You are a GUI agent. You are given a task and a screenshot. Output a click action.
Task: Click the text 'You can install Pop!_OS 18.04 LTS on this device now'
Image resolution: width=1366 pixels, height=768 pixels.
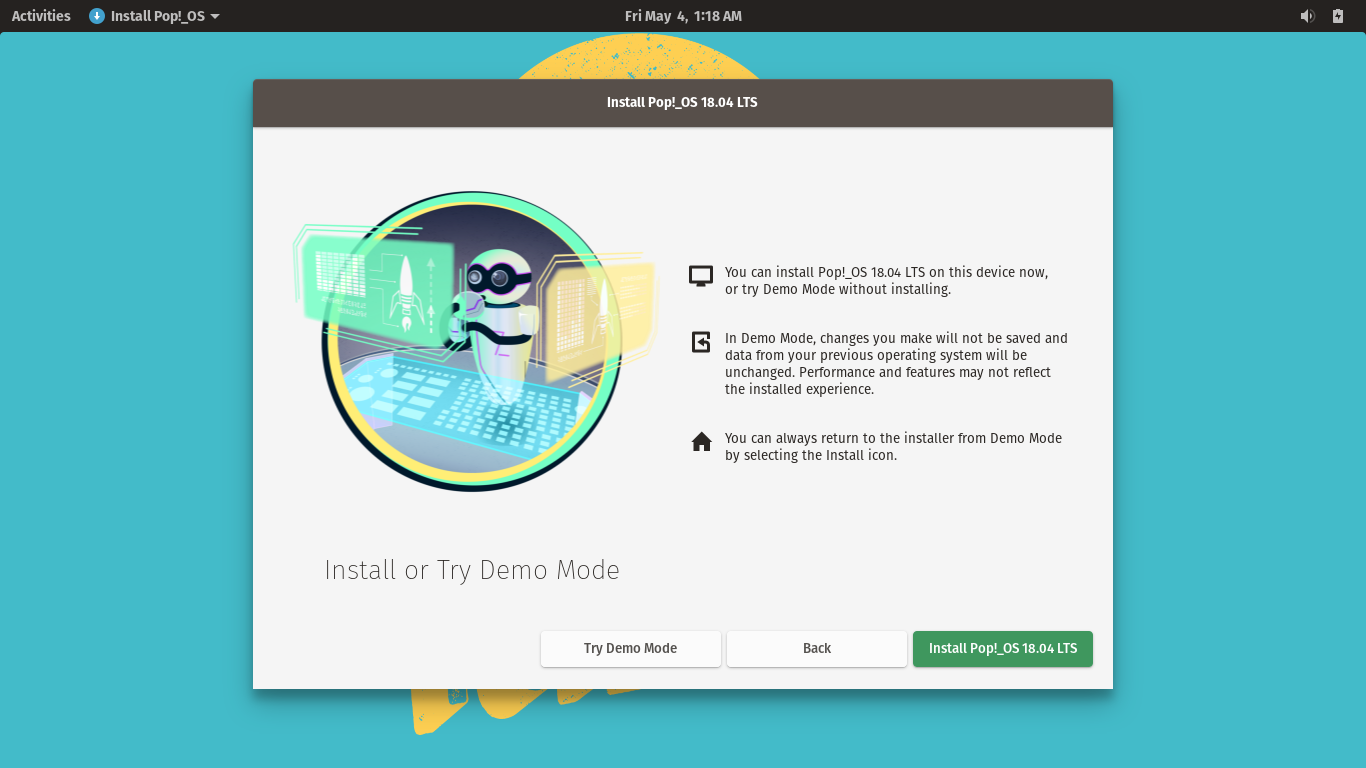pos(886,272)
